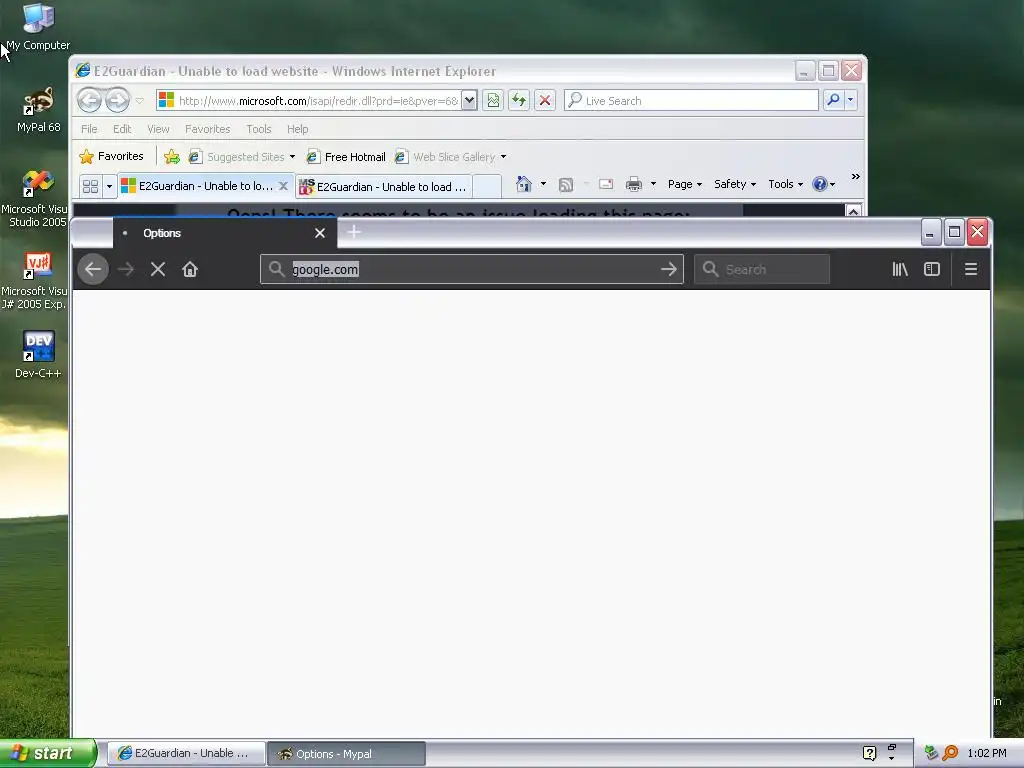Click Mypal stop loading X button
This screenshot has height=768, width=1024.
(158, 269)
